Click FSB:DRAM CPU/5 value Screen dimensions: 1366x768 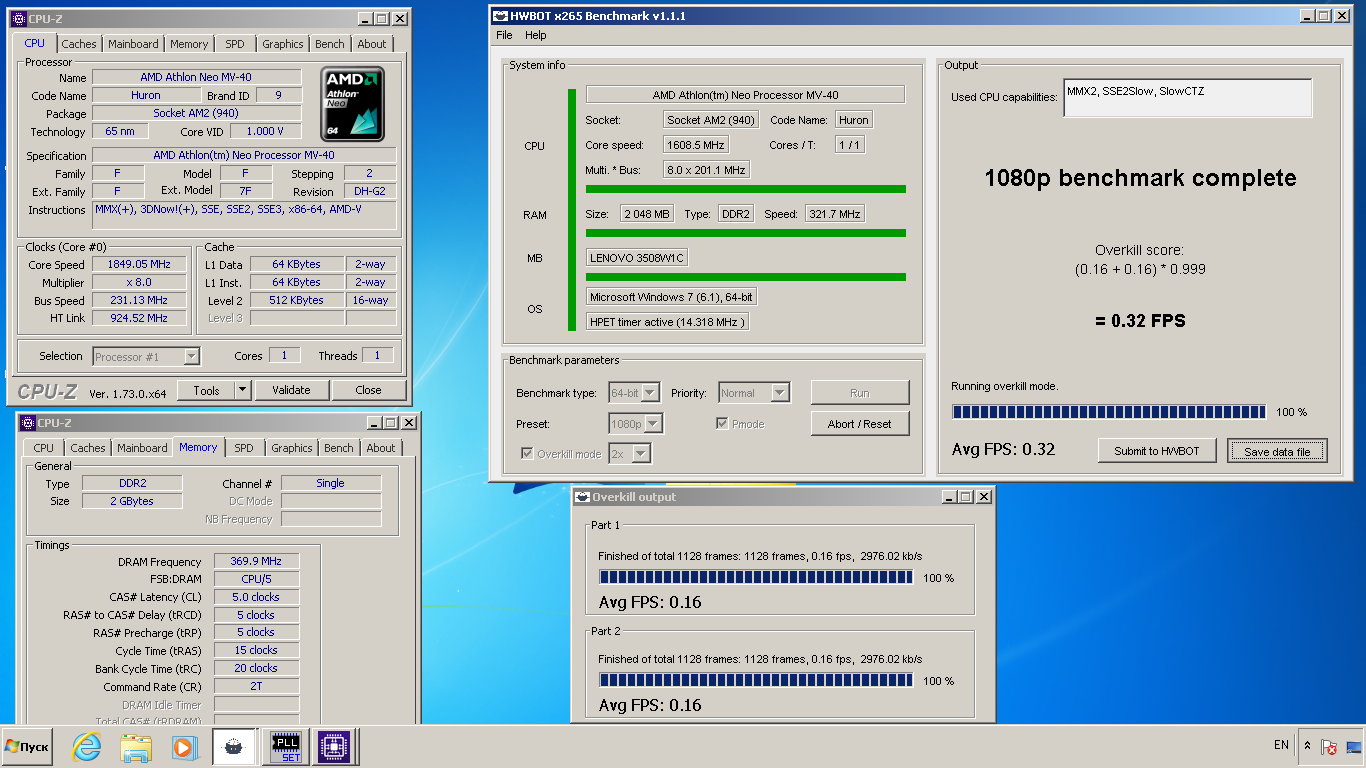(x=256, y=579)
